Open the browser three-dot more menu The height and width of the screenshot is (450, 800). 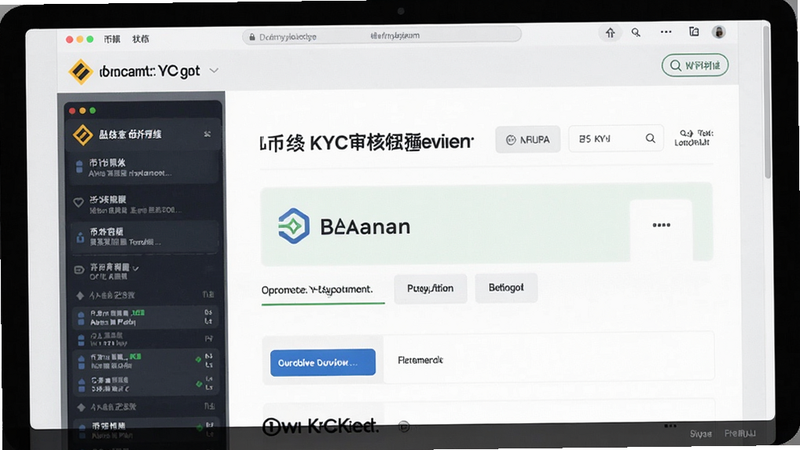coord(666,32)
